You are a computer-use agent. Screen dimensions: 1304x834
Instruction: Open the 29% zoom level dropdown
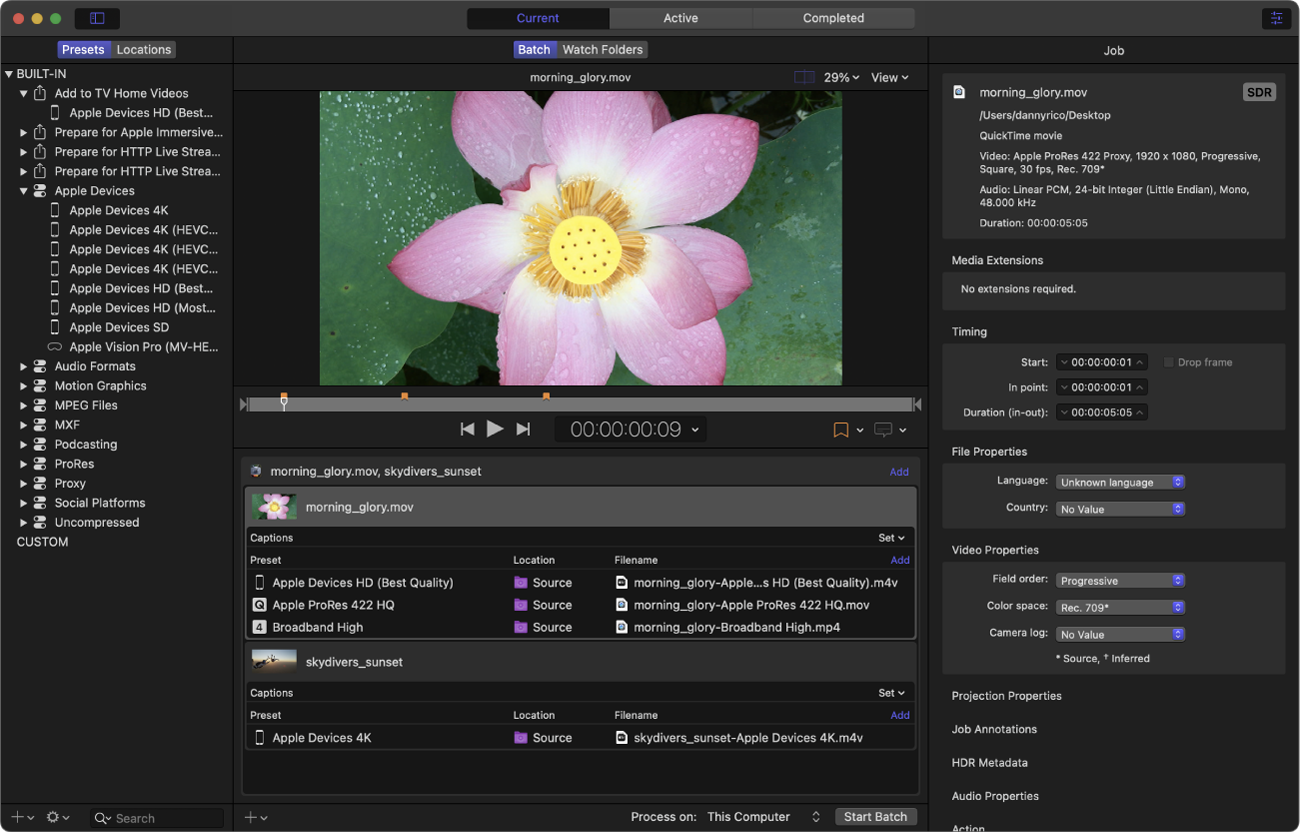coord(841,77)
